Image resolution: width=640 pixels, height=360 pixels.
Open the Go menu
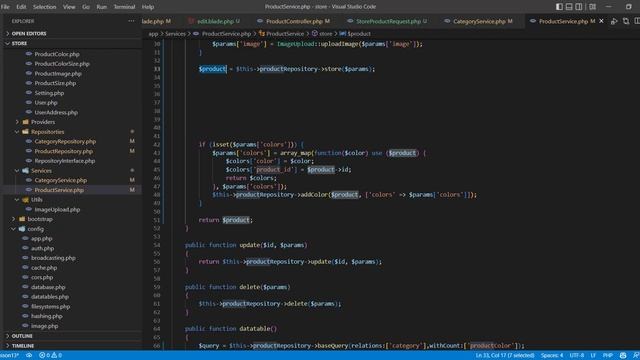point(86,7)
